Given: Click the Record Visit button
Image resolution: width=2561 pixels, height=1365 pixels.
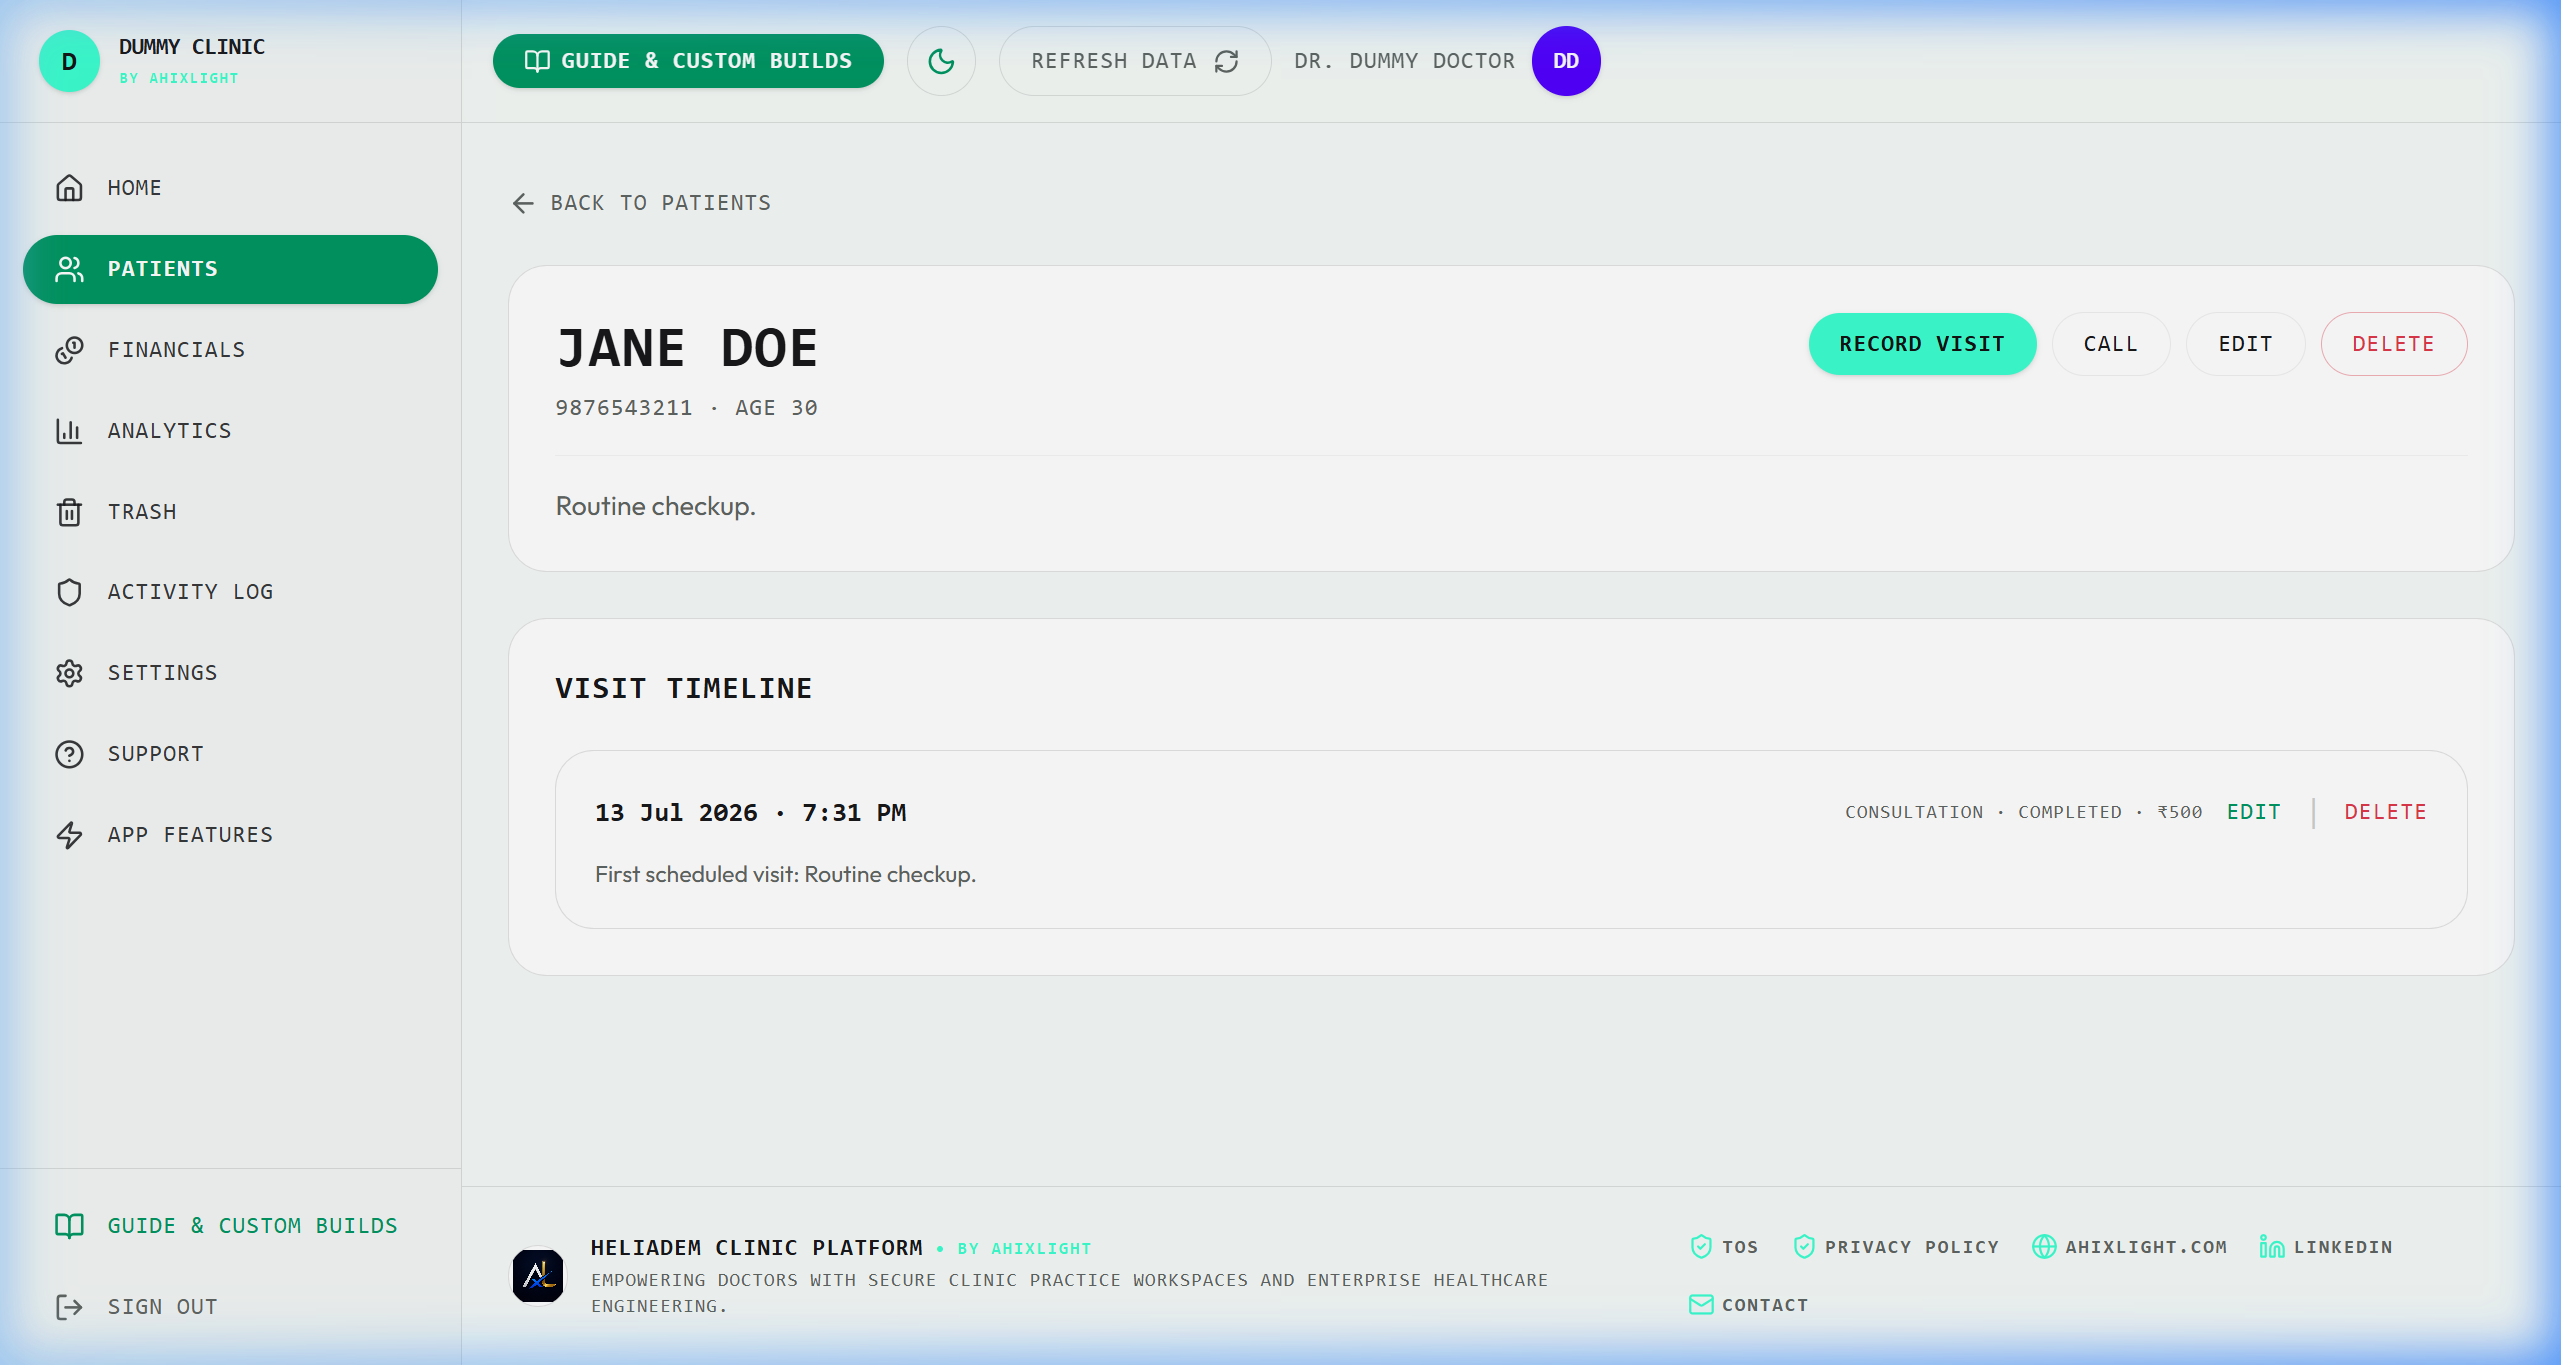Looking at the screenshot, I should click(1922, 344).
